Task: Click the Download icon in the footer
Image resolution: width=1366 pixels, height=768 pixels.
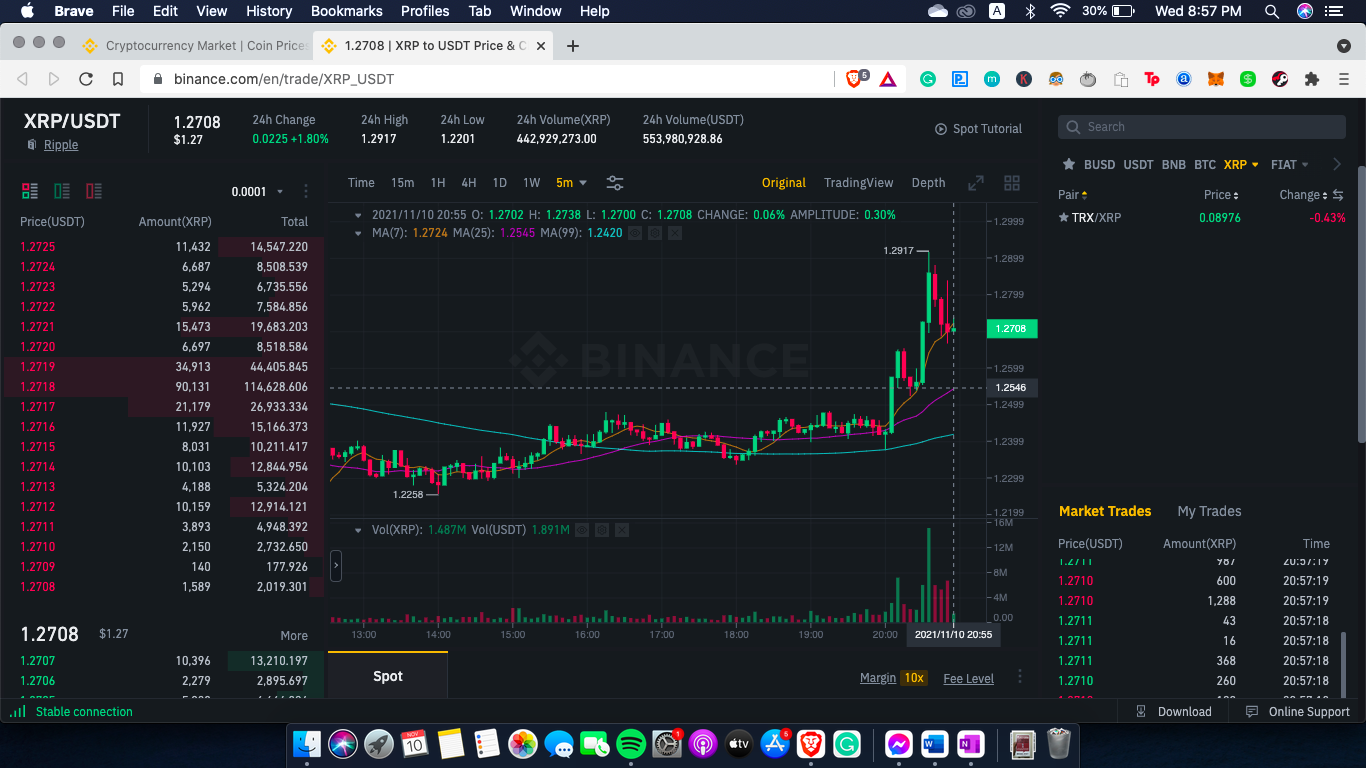Action: tap(1142, 712)
